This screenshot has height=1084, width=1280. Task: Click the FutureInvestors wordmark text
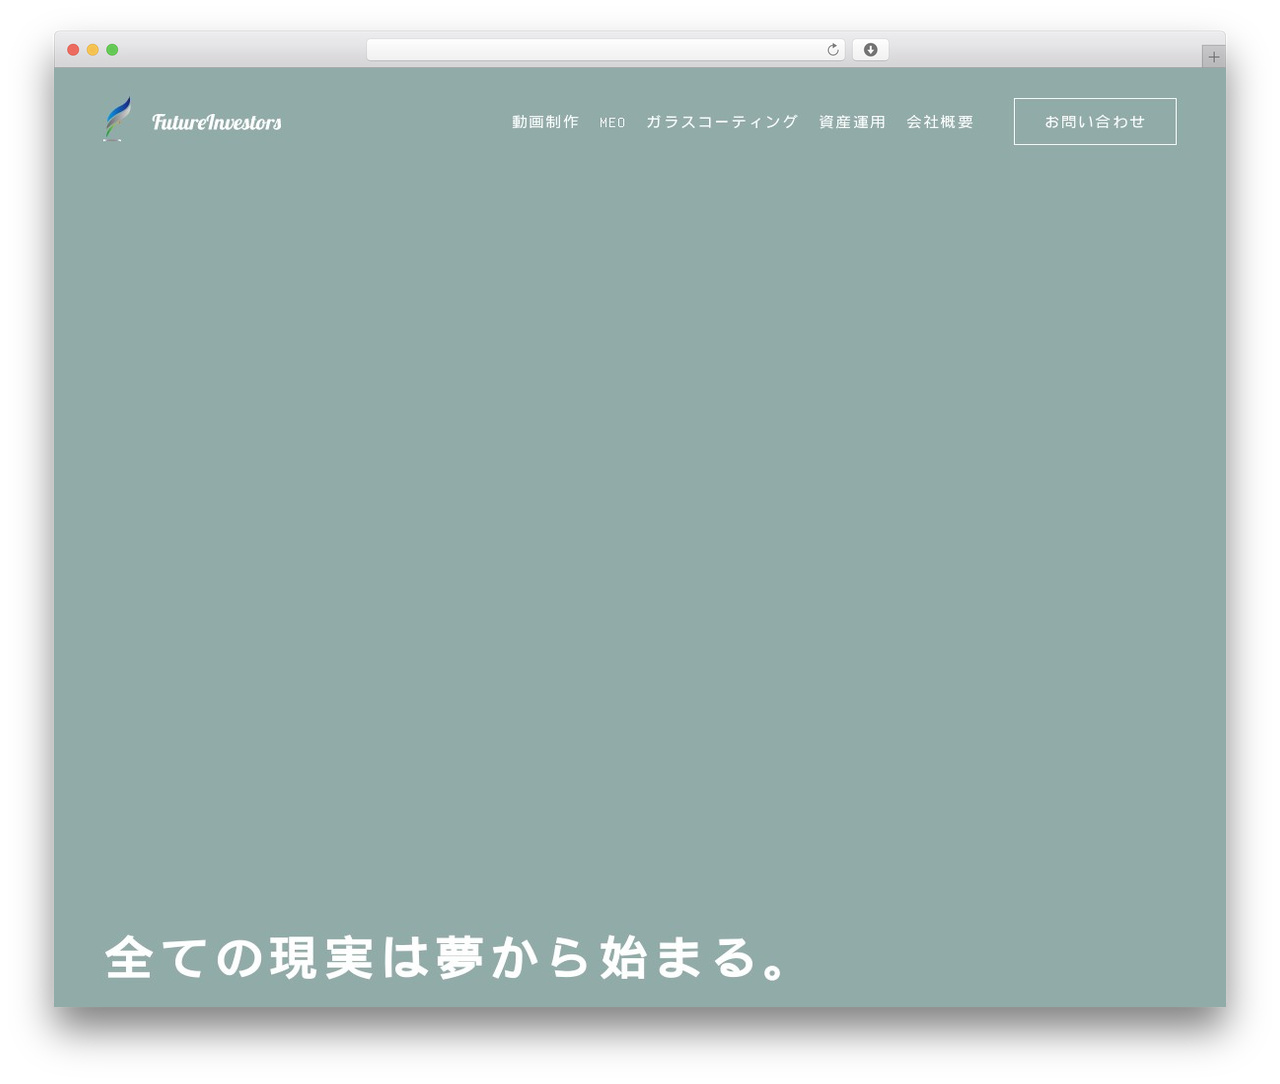216,122
